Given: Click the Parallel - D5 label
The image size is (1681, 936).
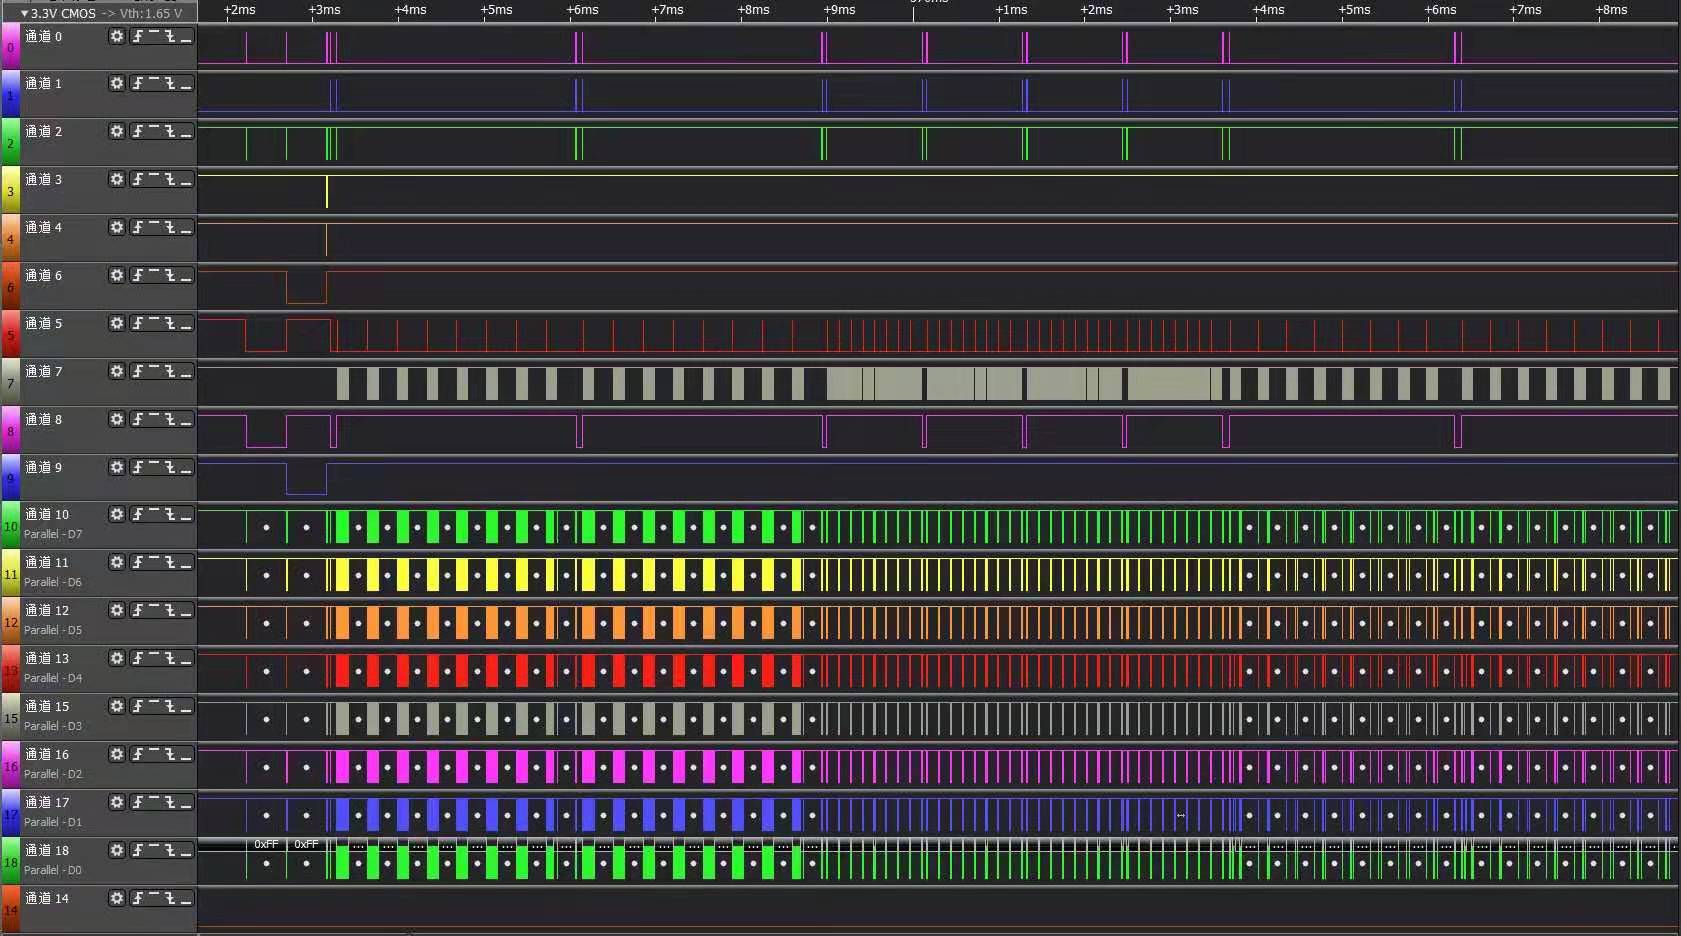Looking at the screenshot, I should (x=53, y=630).
